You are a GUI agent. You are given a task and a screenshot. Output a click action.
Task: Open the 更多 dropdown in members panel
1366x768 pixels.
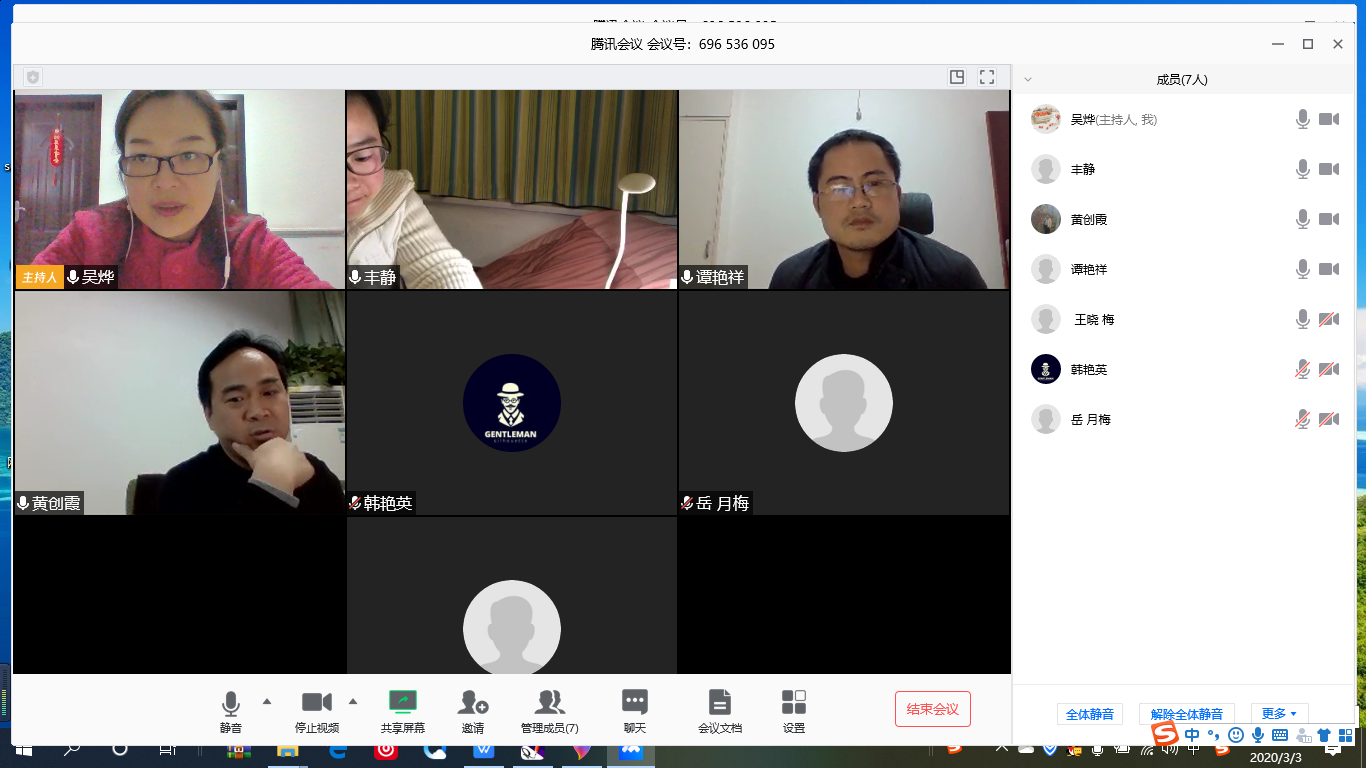(x=1278, y=714)
